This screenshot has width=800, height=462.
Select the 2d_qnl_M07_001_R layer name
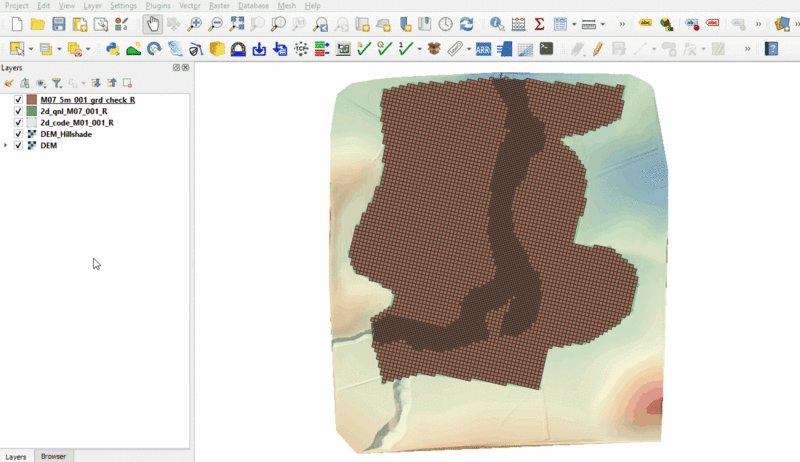pyautogui.click(x=74, y=112)
